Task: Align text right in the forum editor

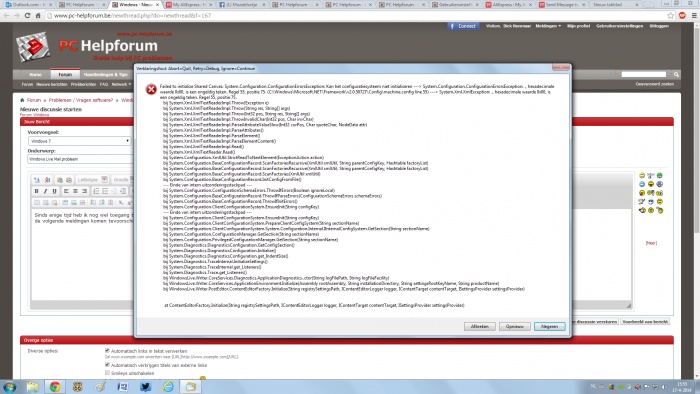Action: click(x=84, y=191)
